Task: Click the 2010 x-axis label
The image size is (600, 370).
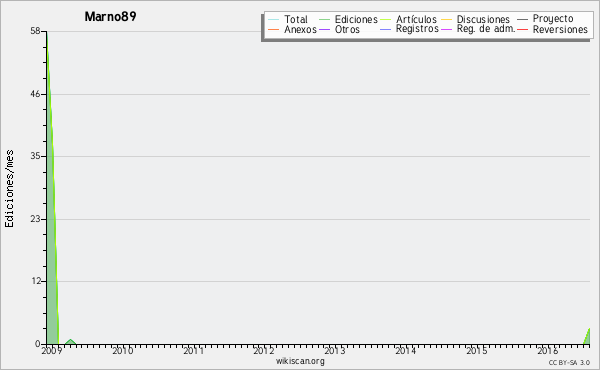Action: 122,350
